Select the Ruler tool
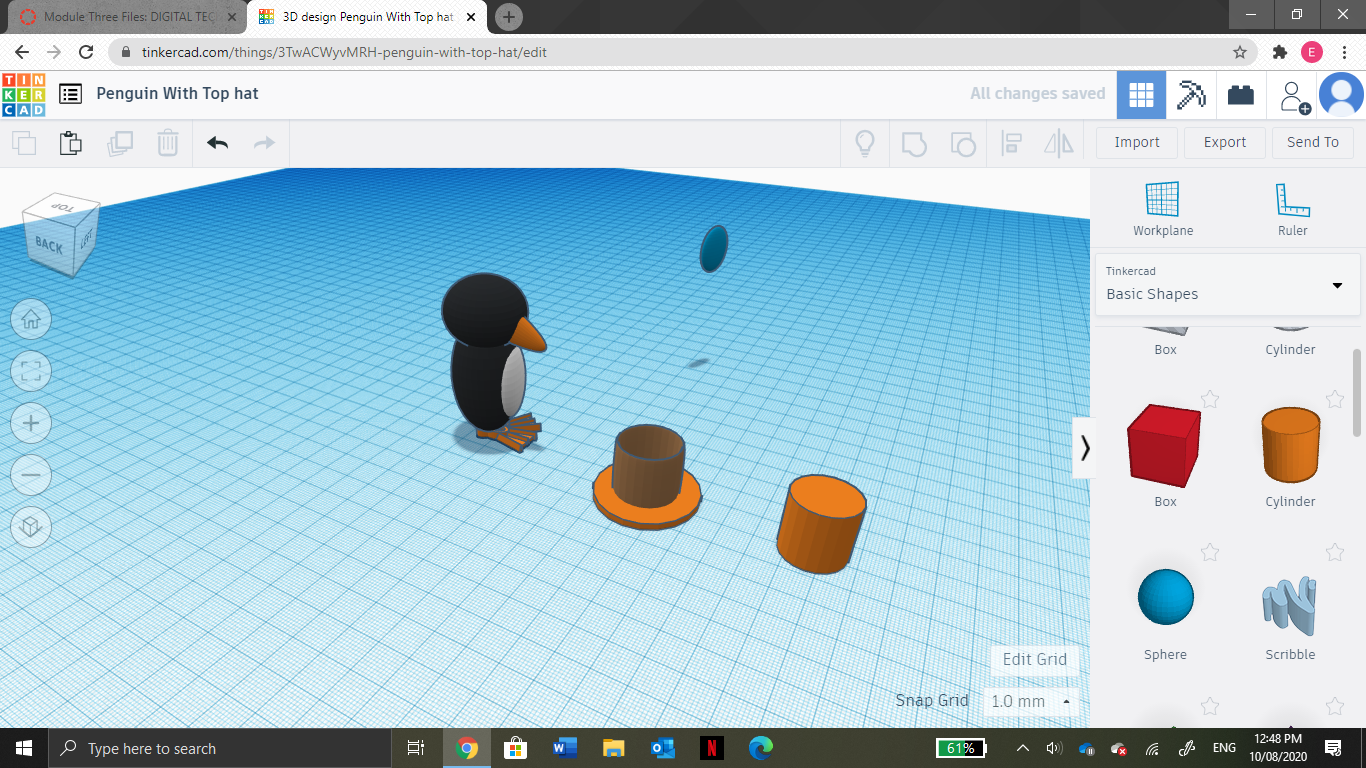The width and height of the screenshot is (1366, 768). (x=1292, y=209)
